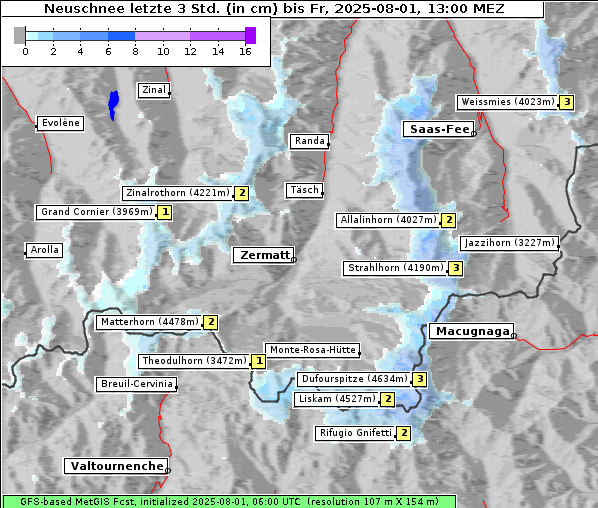Click the dark blue 6-8 cm legend band
The image size is (598, 508).
coord(121,36)
